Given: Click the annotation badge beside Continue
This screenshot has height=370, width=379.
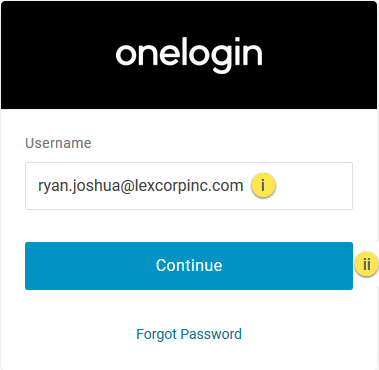Looking at the screenshot, I should [366, 265].
